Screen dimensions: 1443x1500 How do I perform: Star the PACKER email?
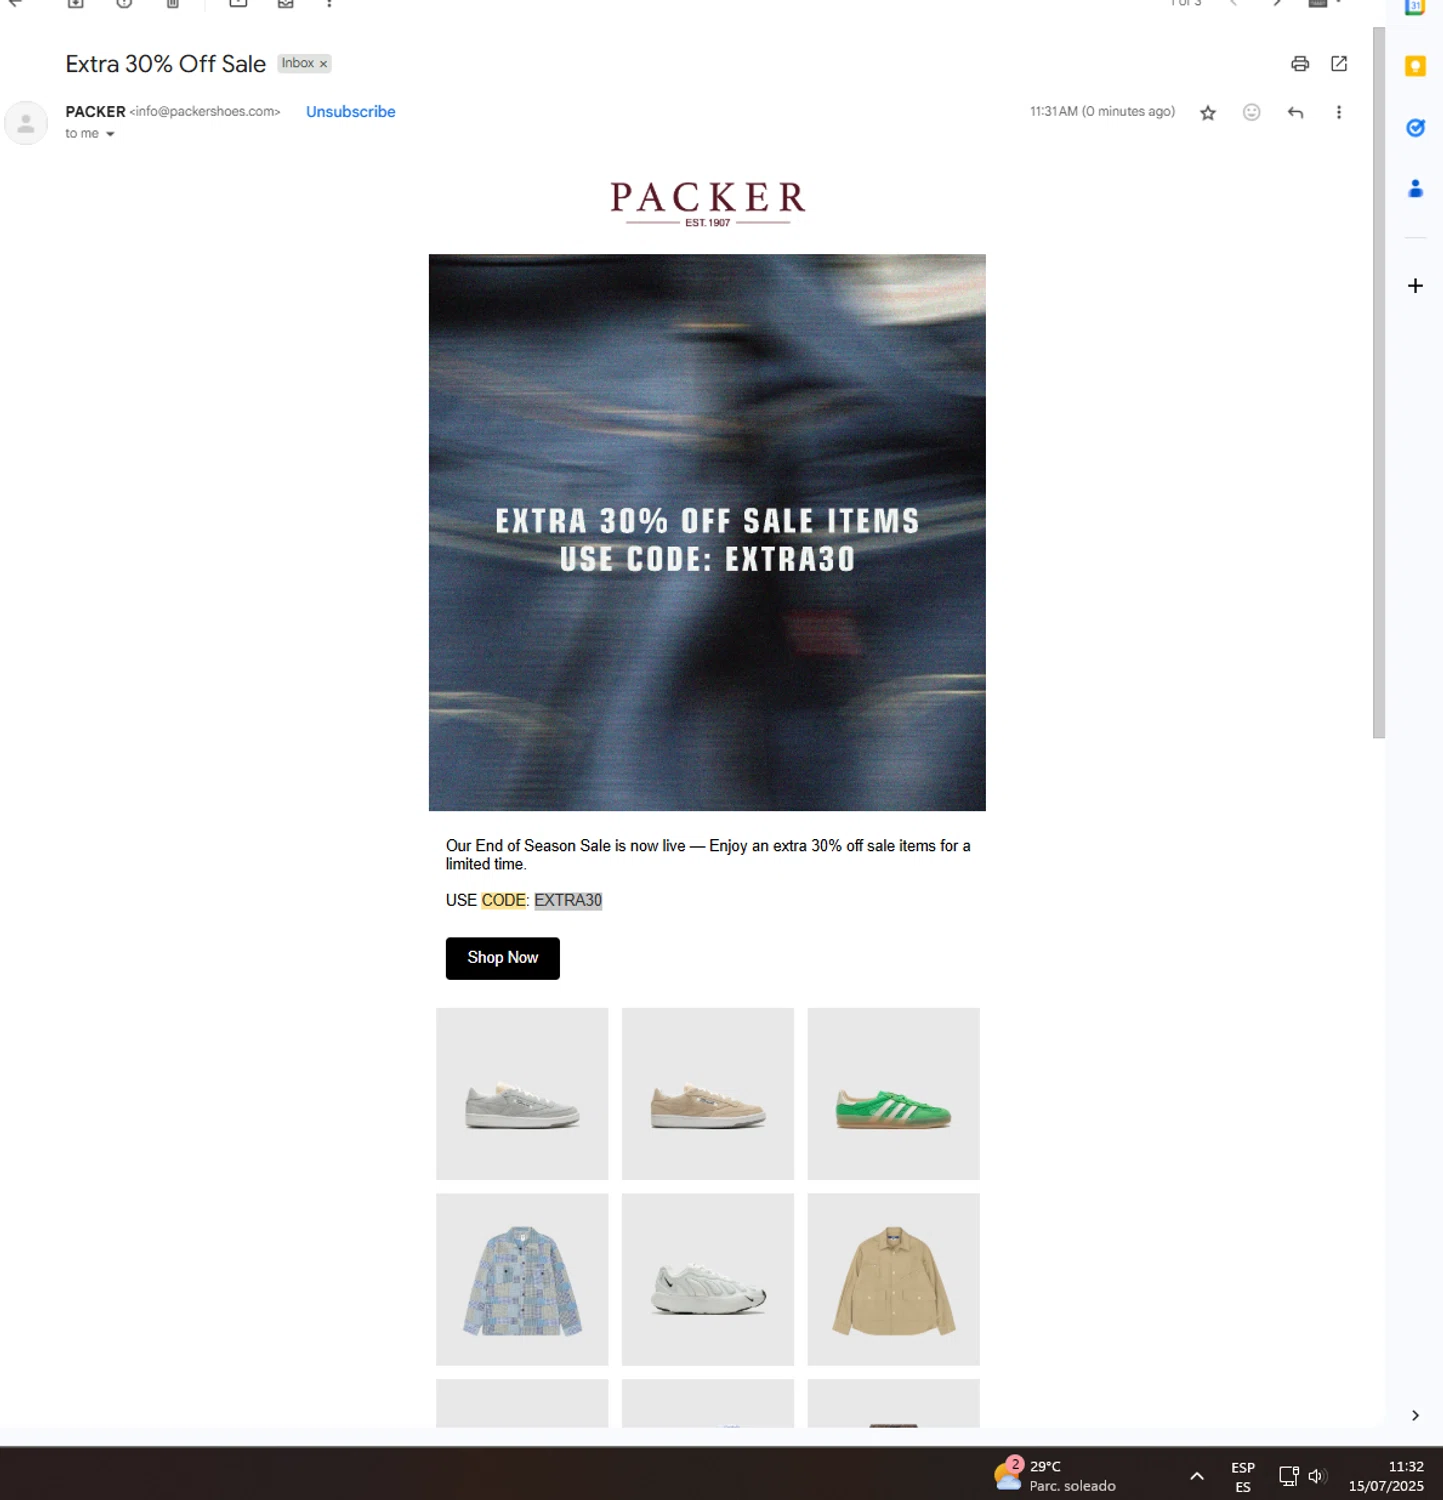click(1208, 113)
